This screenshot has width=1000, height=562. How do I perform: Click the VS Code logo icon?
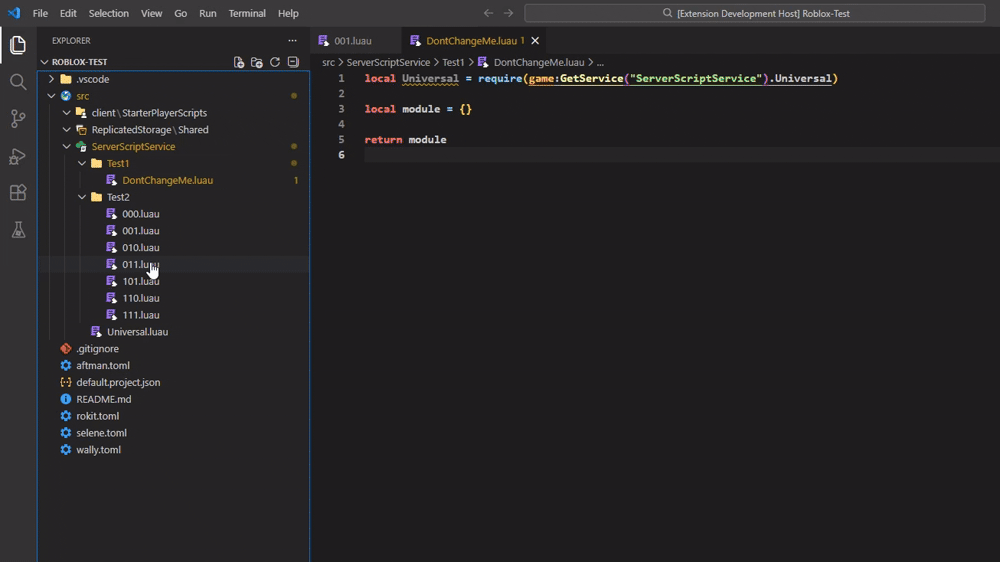tap(14, 13)
